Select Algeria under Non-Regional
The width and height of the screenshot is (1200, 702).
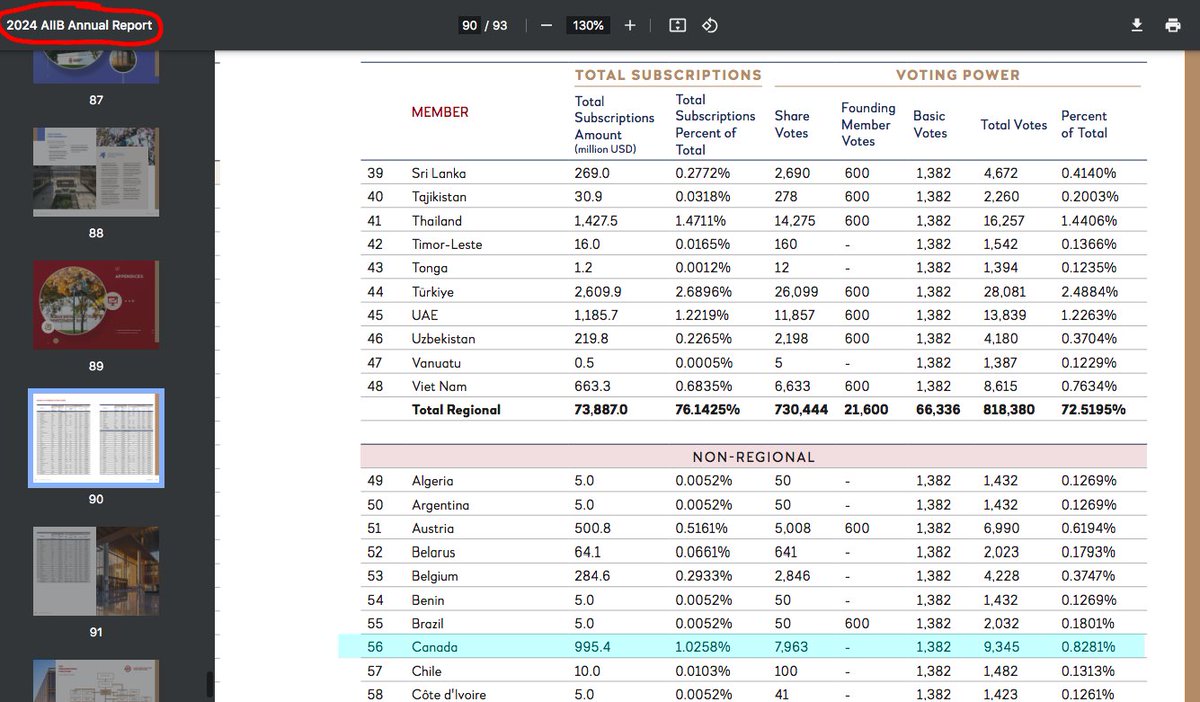point(432,481)
